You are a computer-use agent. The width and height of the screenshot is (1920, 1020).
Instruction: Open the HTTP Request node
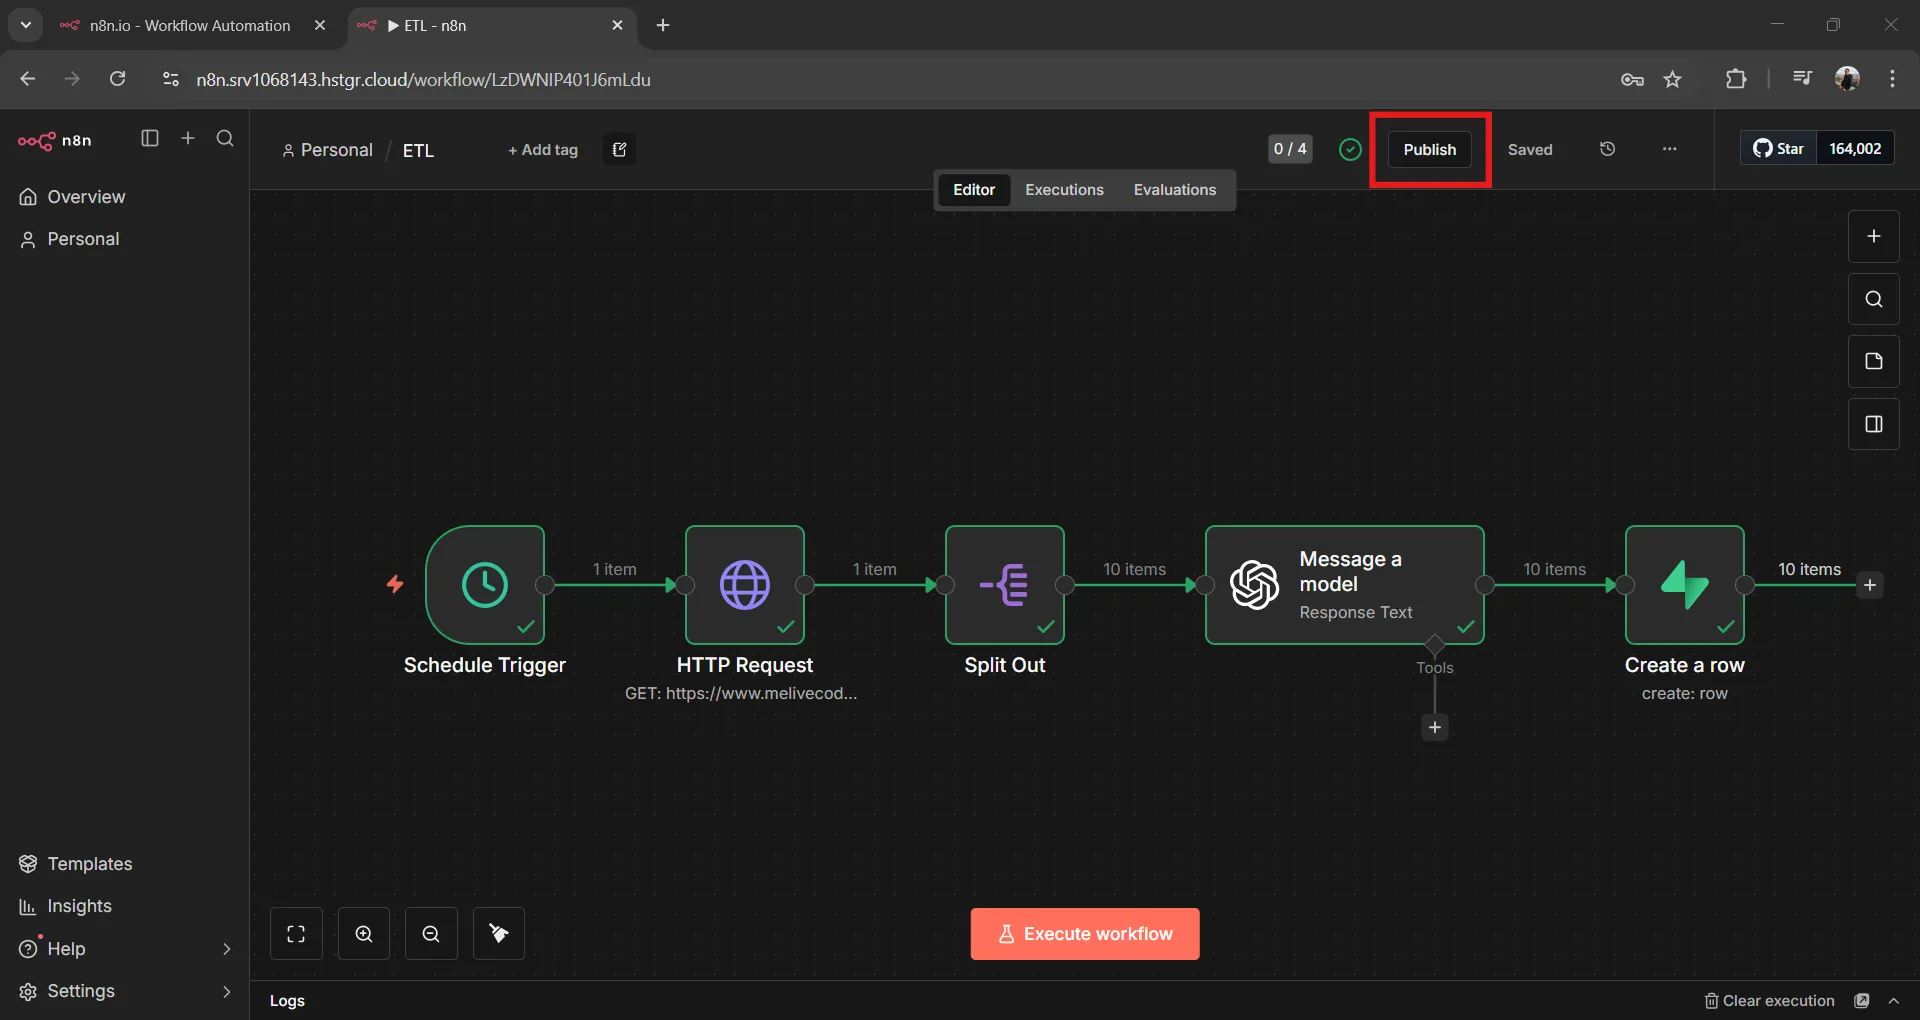(746, 585)
